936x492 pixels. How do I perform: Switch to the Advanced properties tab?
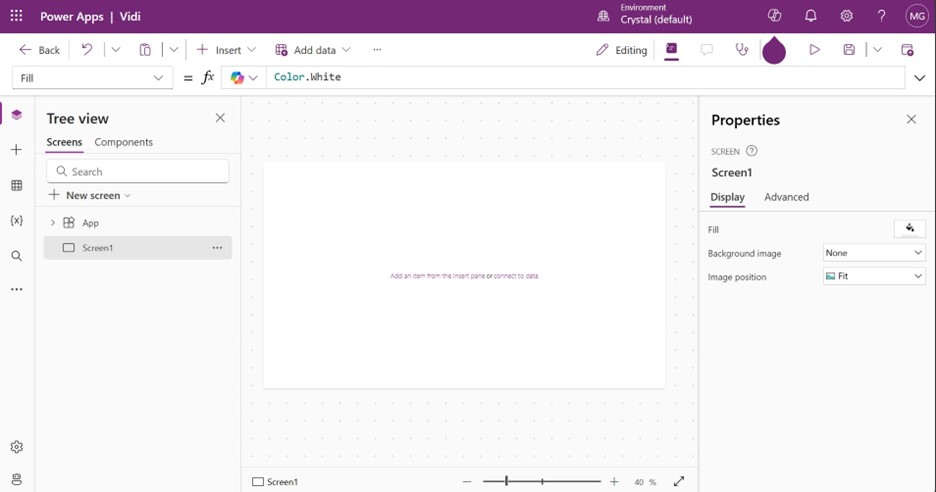(x=786, y=197)
